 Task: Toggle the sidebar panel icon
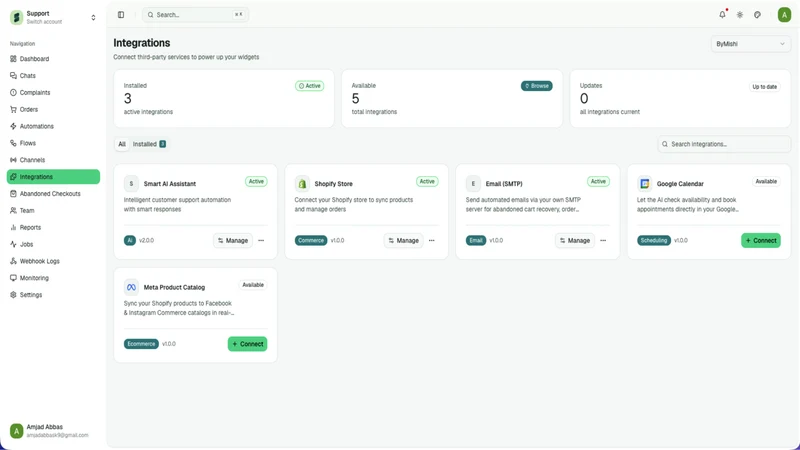(x=121, y=15)
